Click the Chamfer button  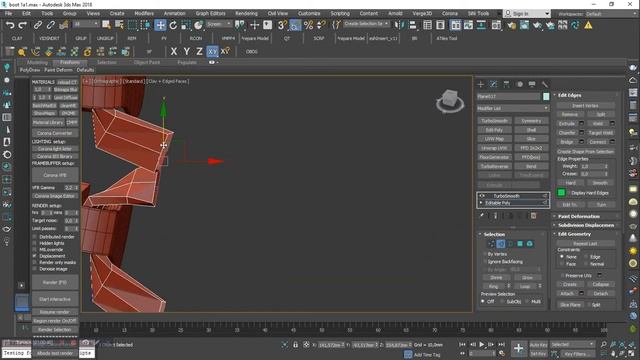tap(567, 133)
